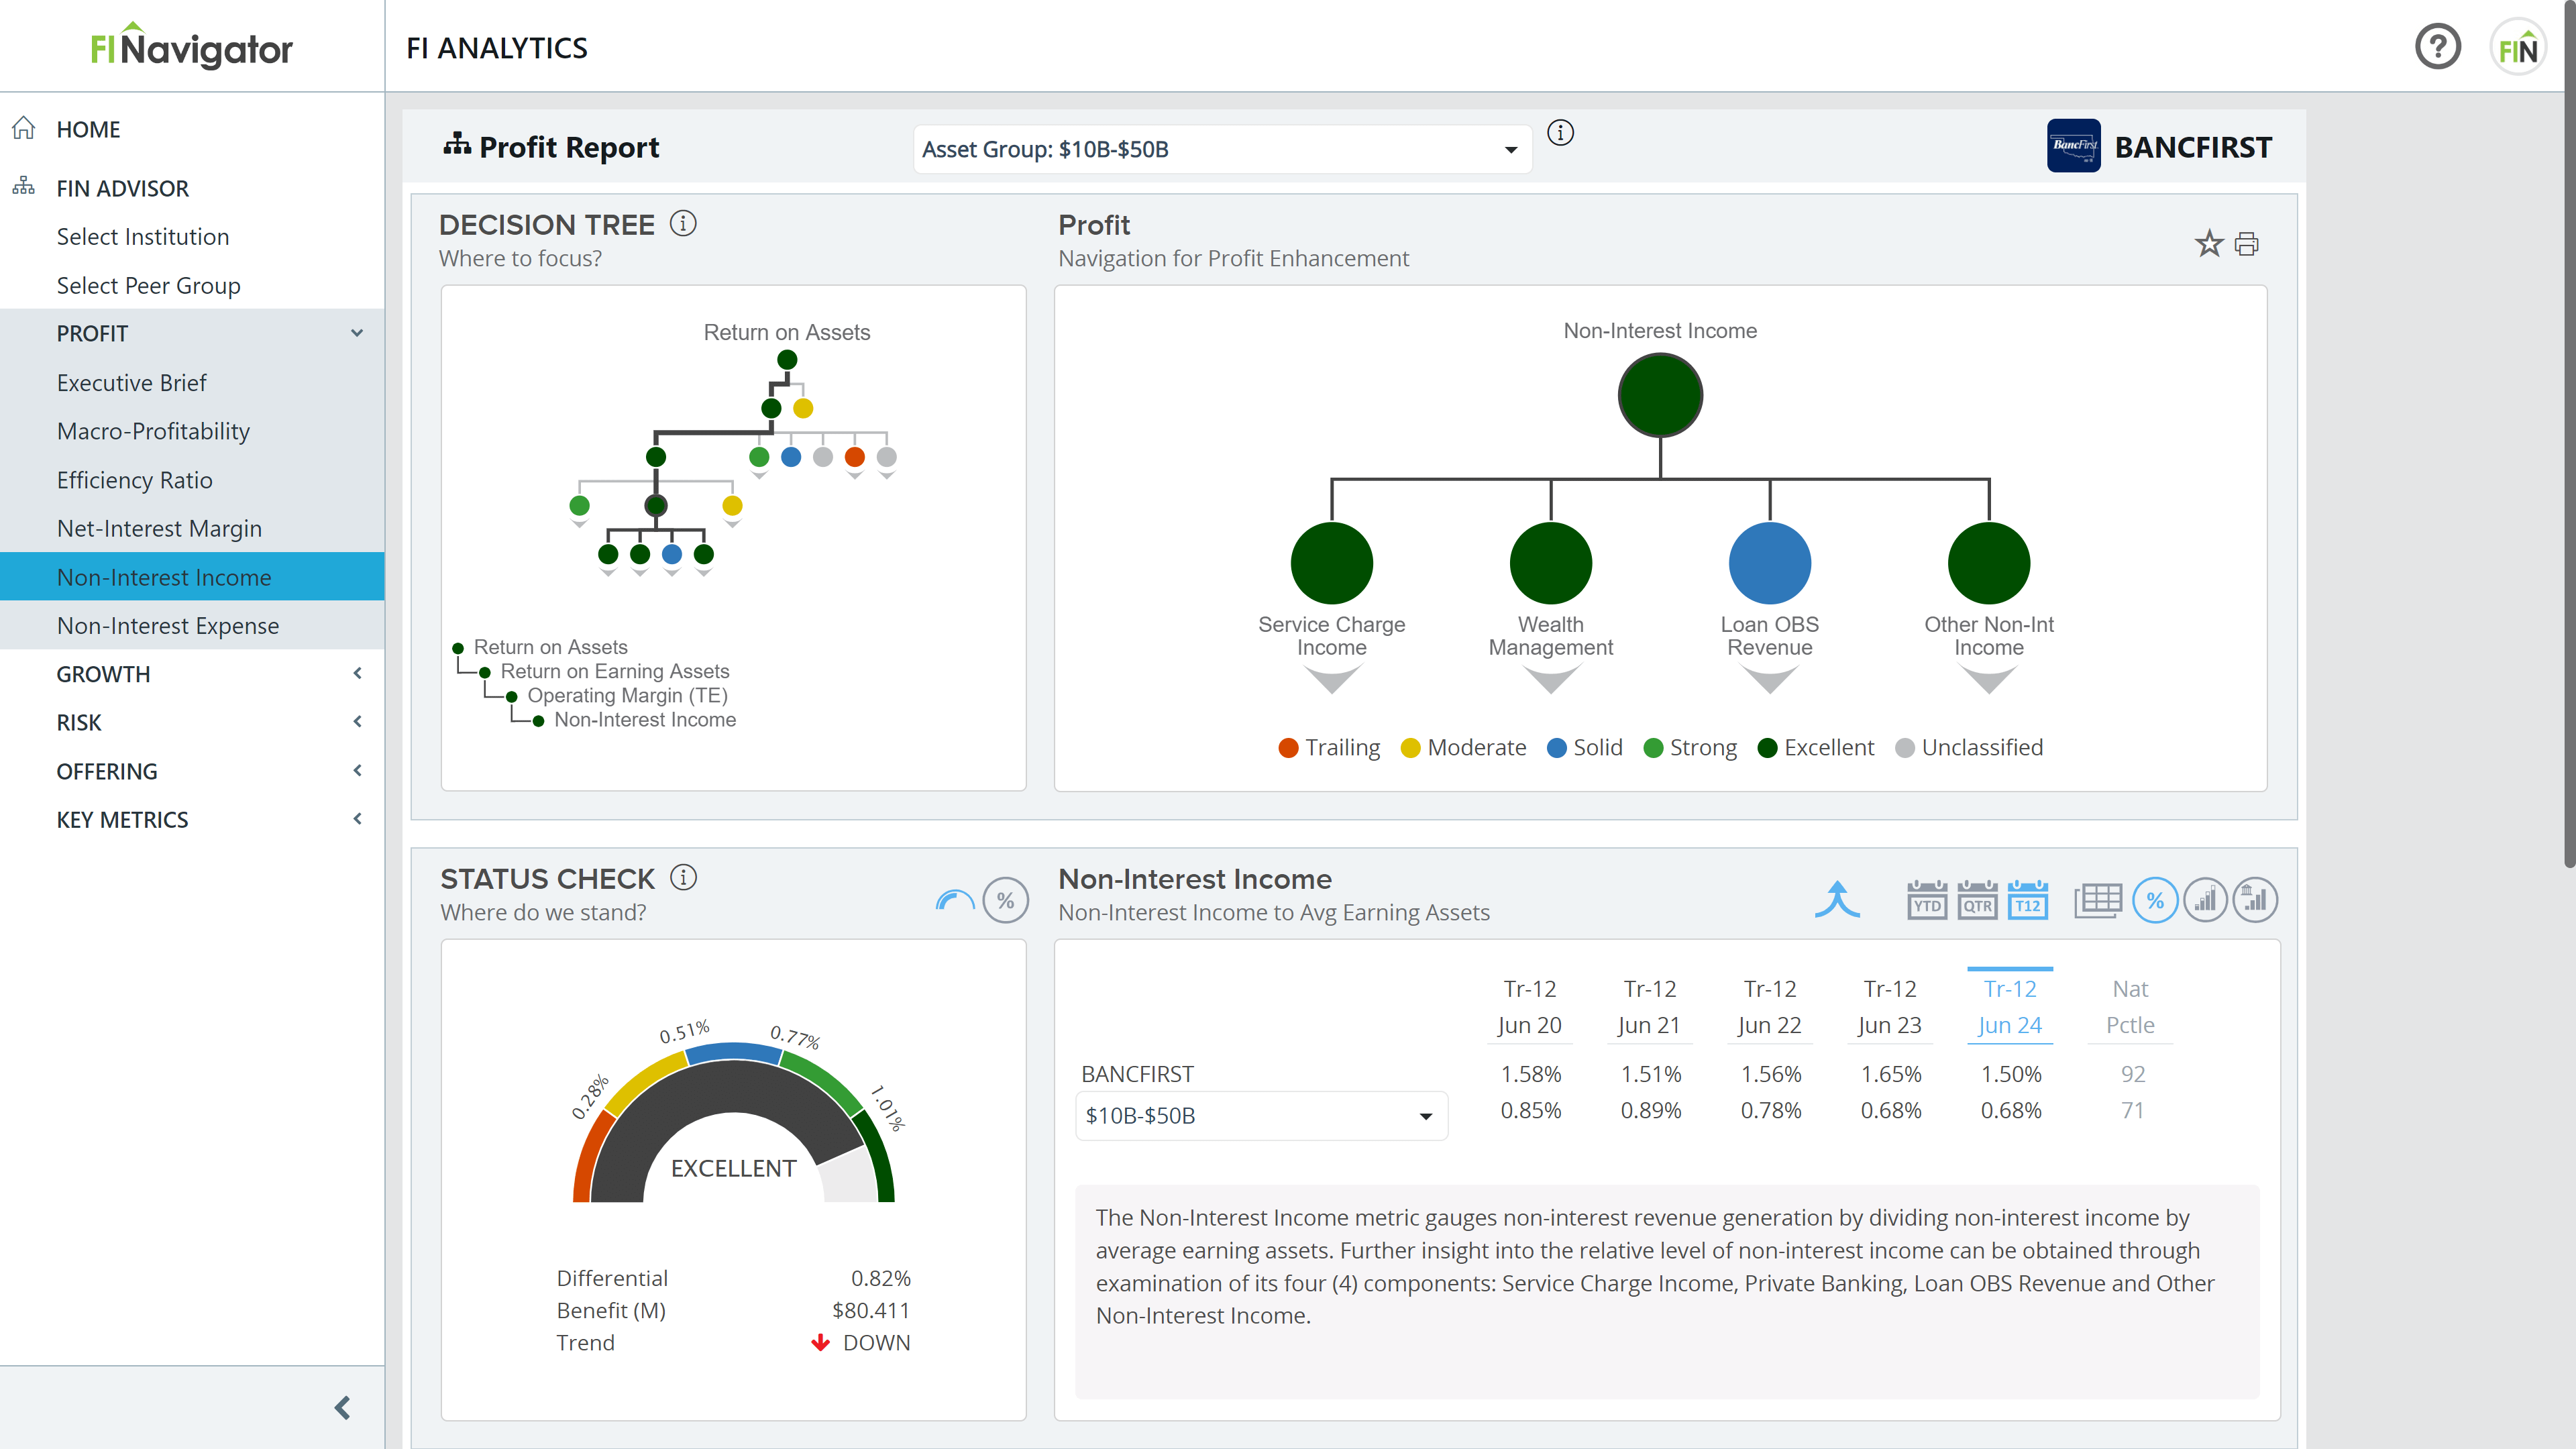The height and width of the screenshot is (1449, 2576).
Task: Expand the Service Charge Income down arrow
Action: point(1331,680)
